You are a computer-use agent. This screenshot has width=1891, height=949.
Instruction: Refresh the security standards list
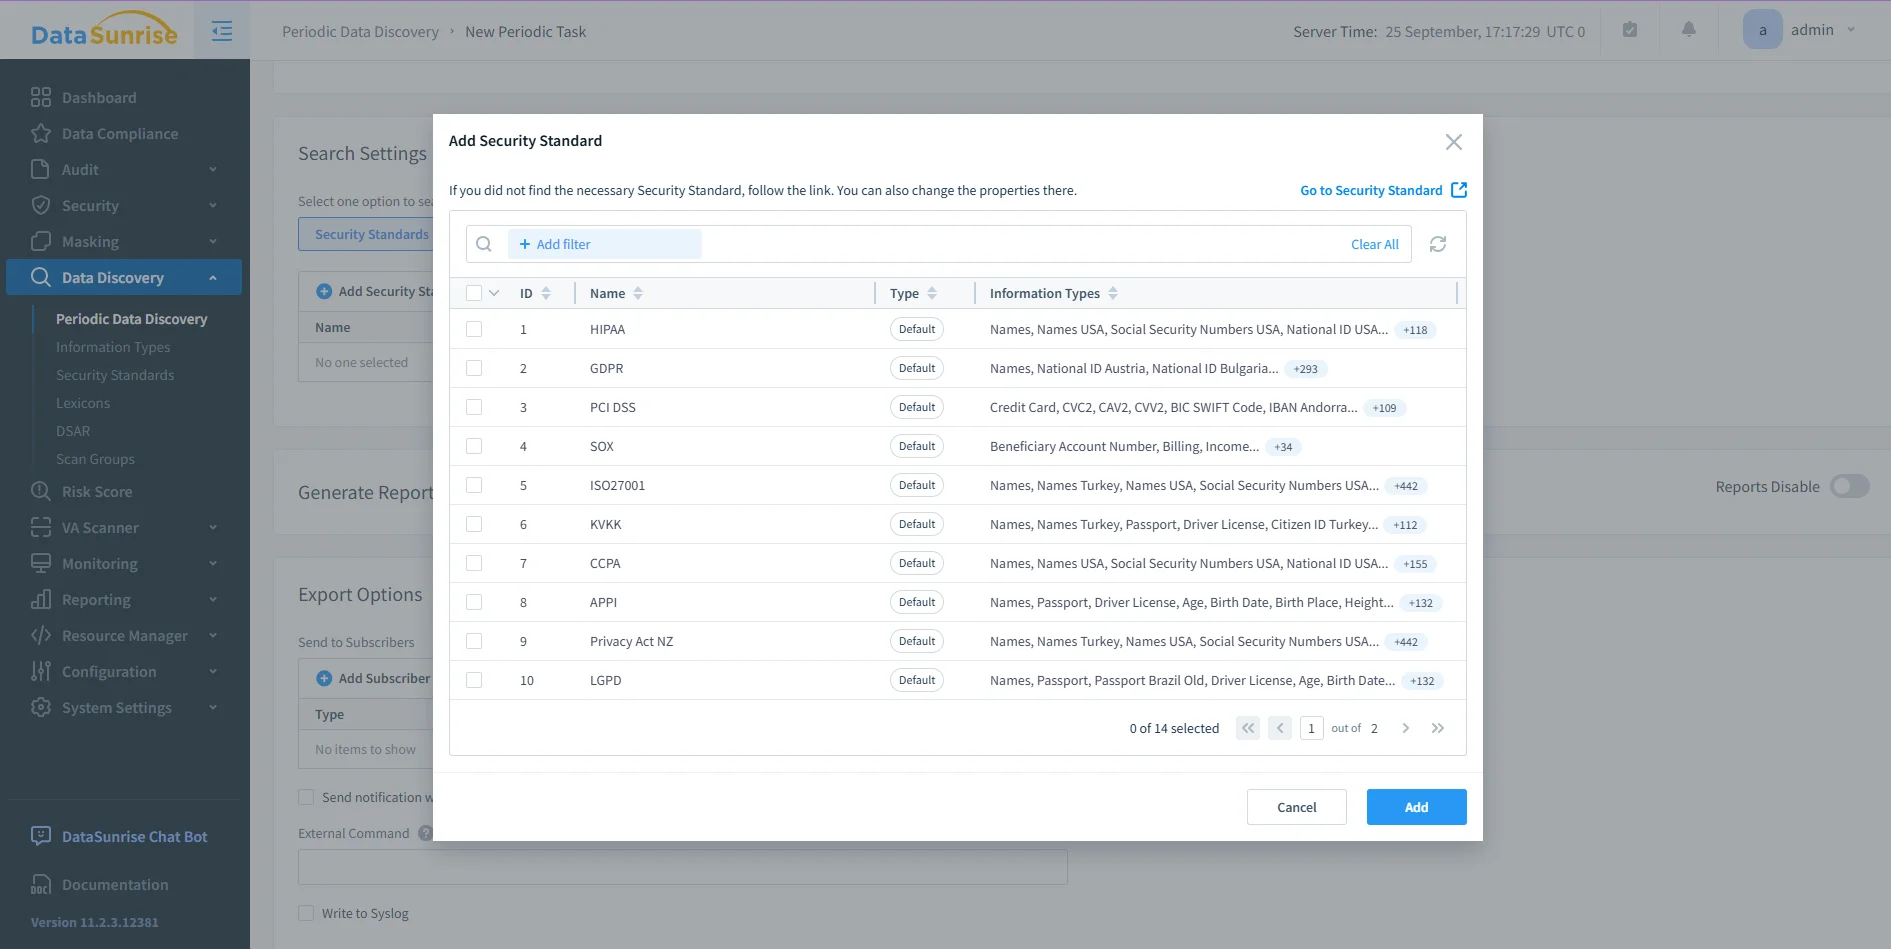click(x=1438, y=244)
